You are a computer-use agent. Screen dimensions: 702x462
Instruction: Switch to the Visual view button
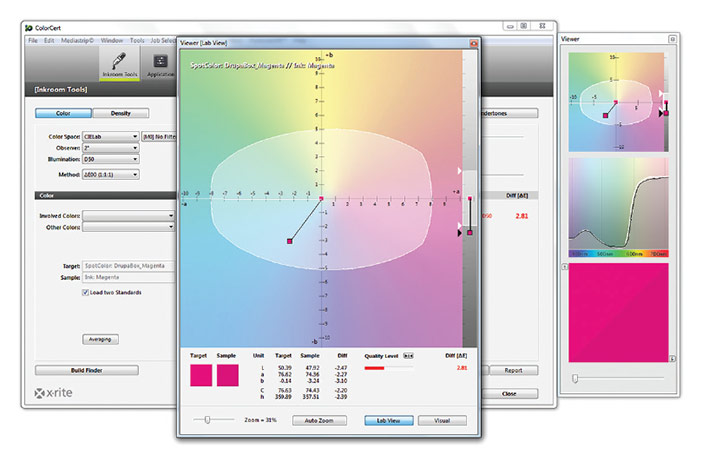coord(442,421)
